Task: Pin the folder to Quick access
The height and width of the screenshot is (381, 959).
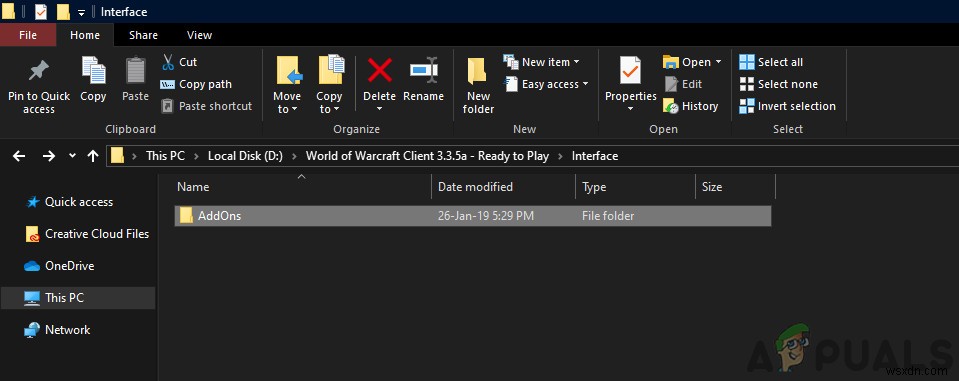Action: (39, 86)
